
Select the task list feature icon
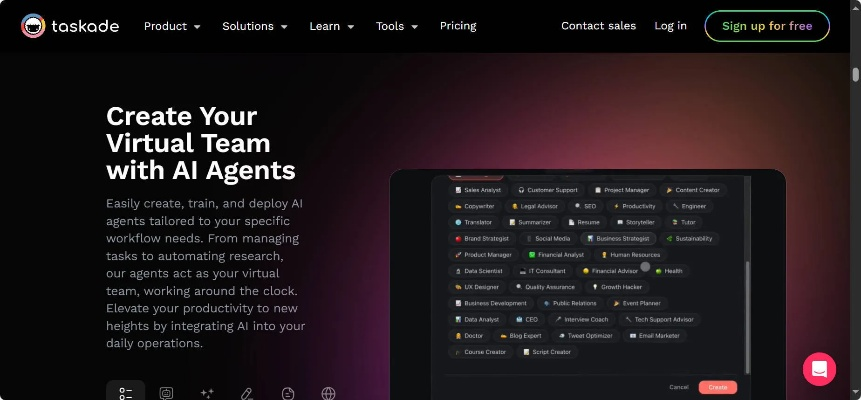tap(126, 393)
